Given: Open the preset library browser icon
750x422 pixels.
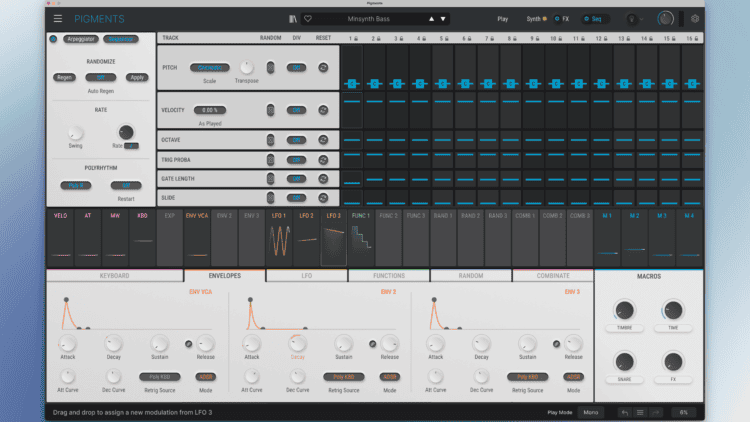Looking at the screenshot, I should [x=293, y=19].
